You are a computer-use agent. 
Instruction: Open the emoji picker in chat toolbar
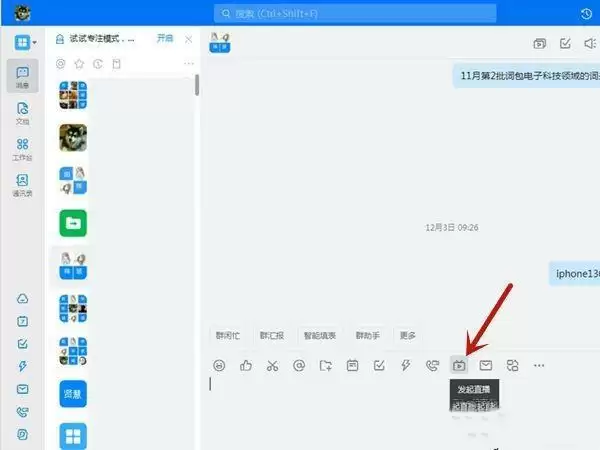click(219, 365)
